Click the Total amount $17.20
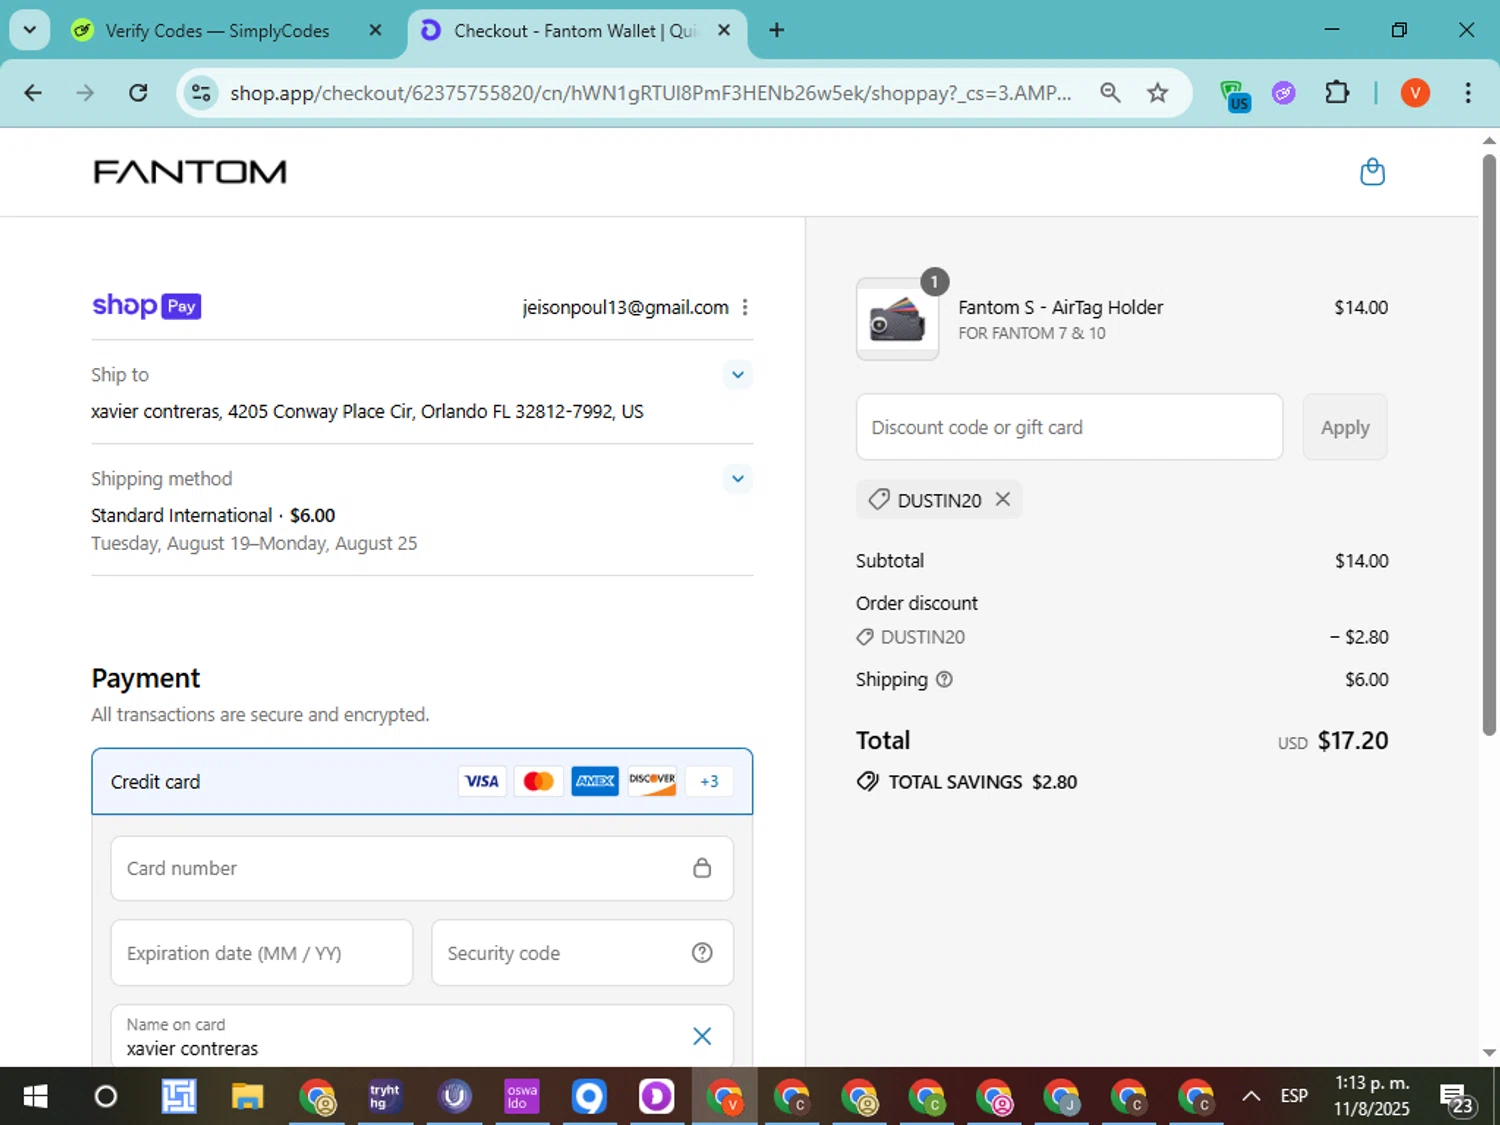This screenshot has height=1125, width=1500. [1353, 741]
